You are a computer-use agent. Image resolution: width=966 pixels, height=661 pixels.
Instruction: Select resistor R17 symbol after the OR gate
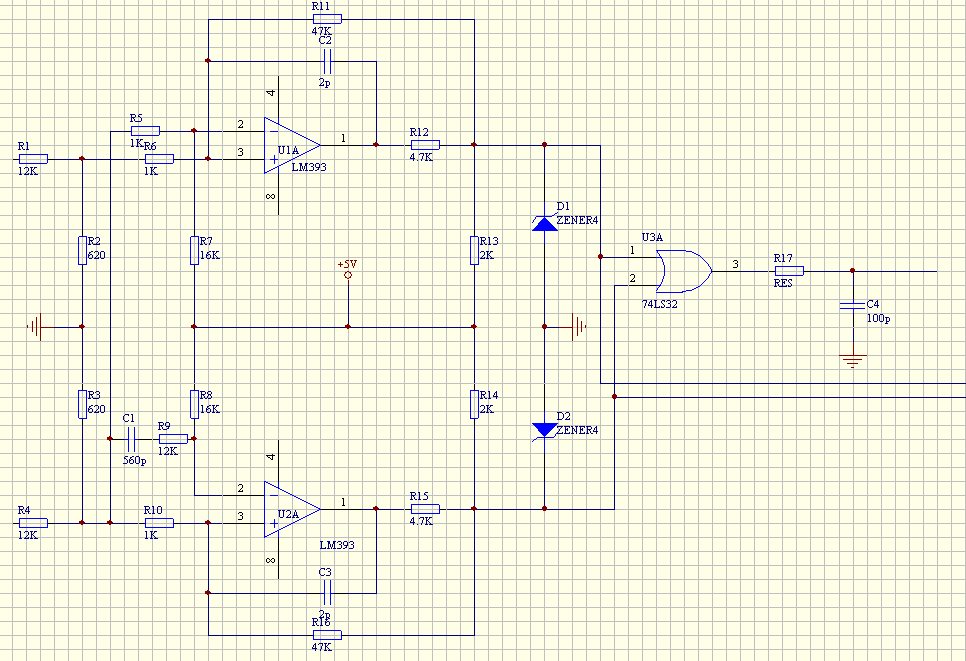789,270
